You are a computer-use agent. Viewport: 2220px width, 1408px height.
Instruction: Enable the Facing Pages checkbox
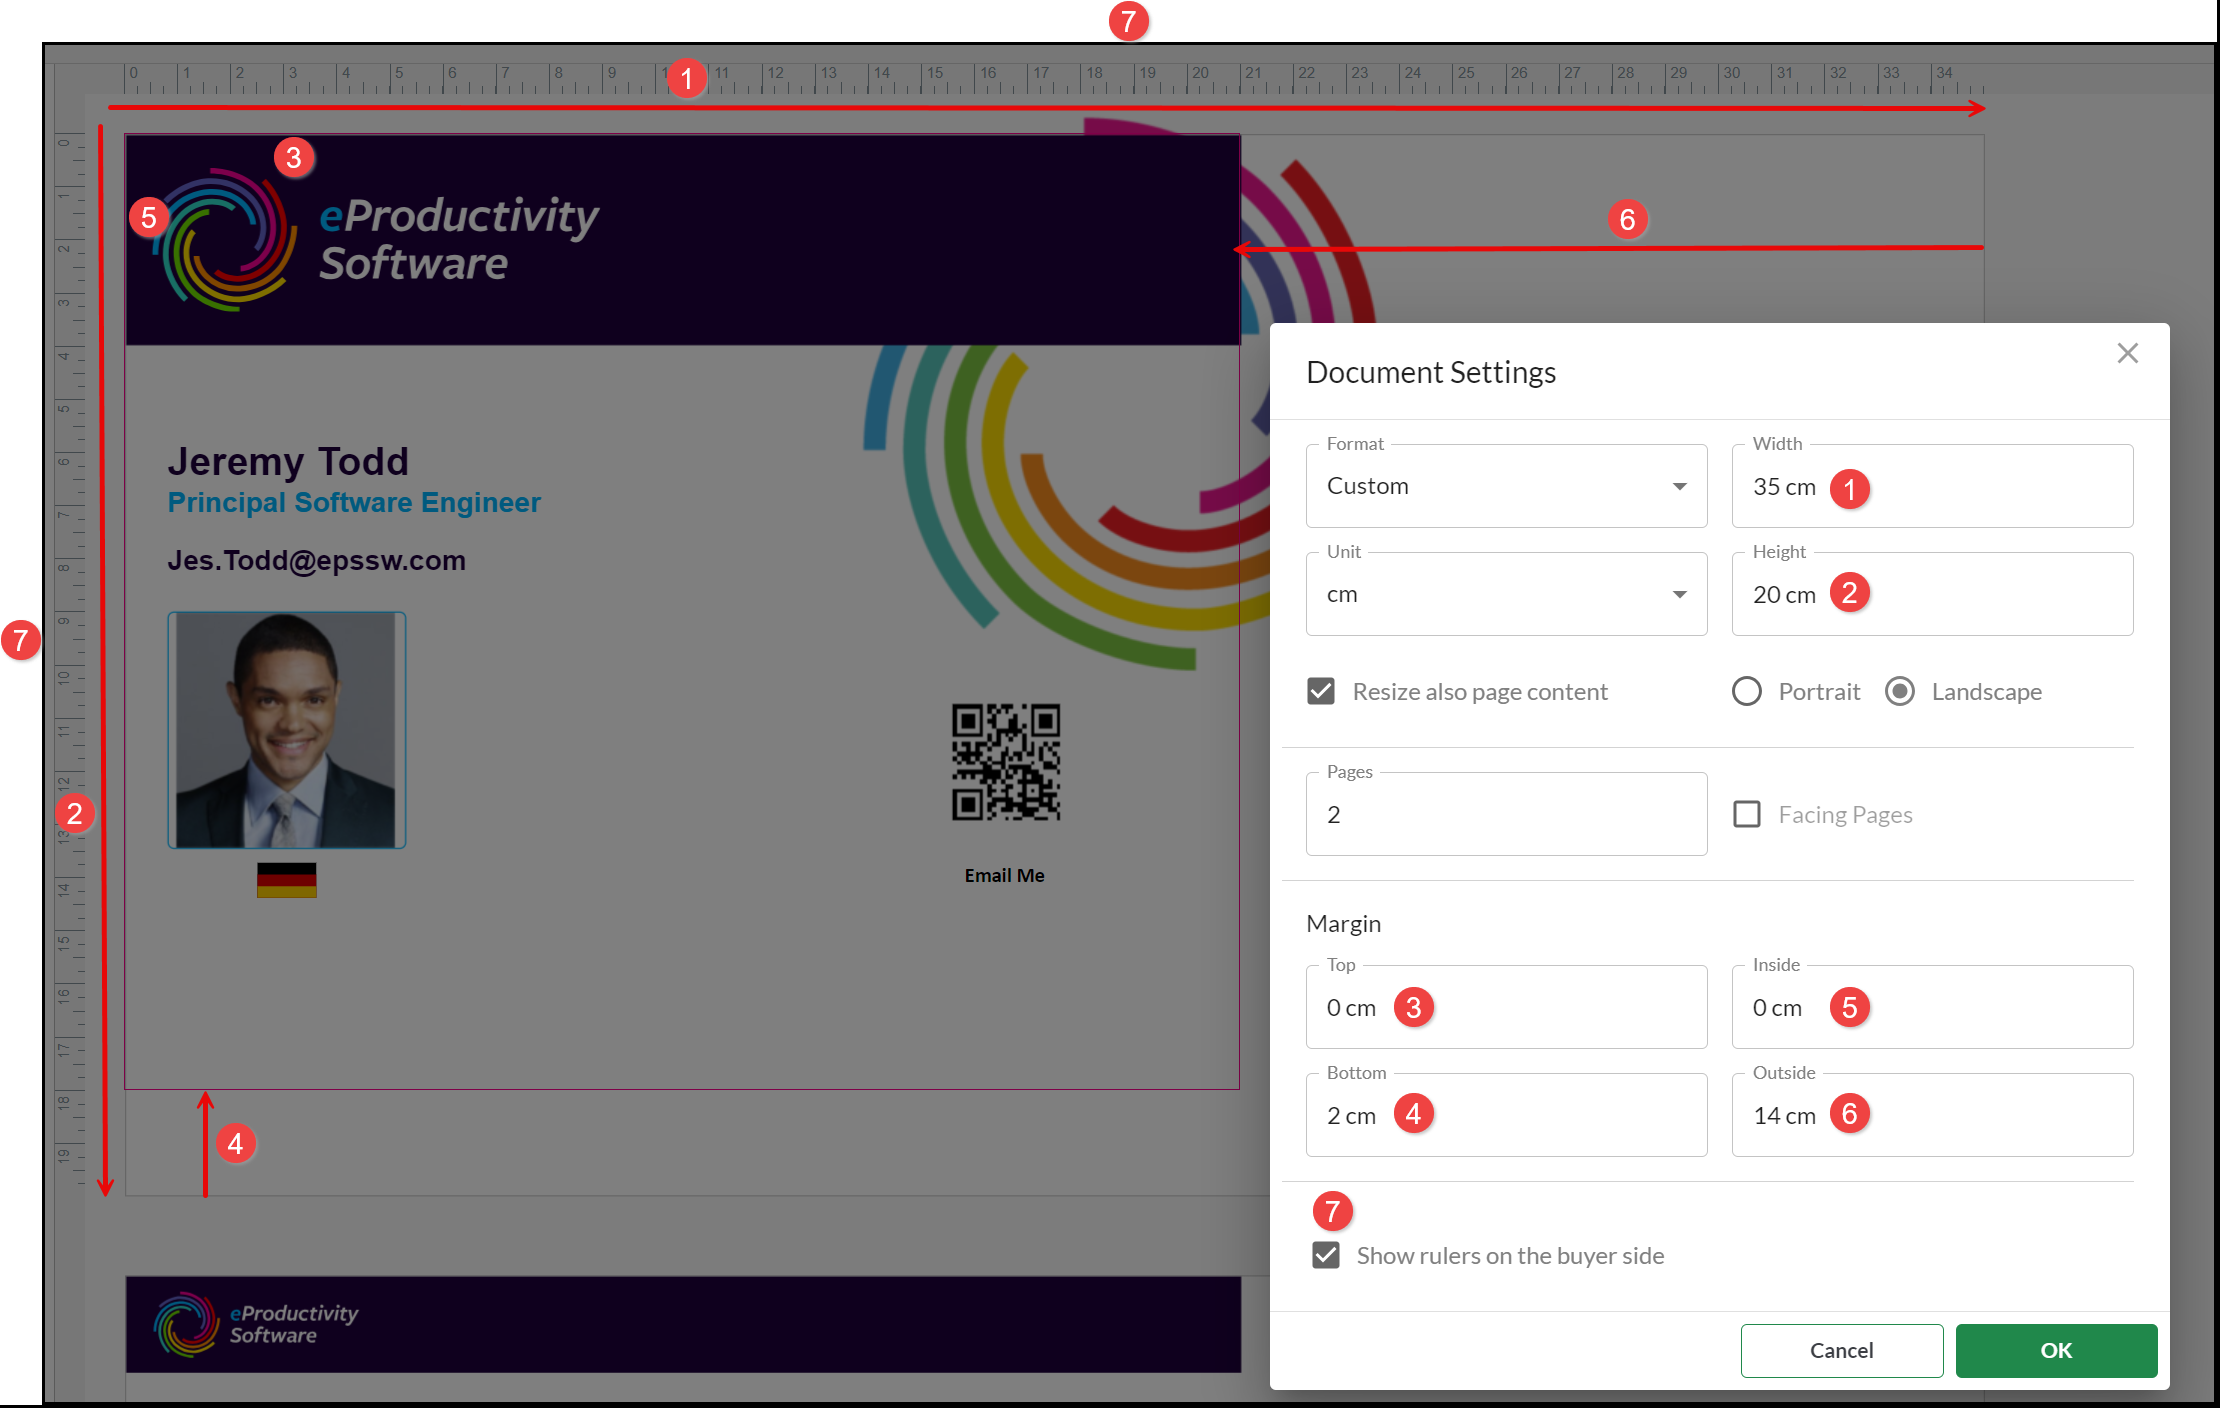click(1747, 814)
